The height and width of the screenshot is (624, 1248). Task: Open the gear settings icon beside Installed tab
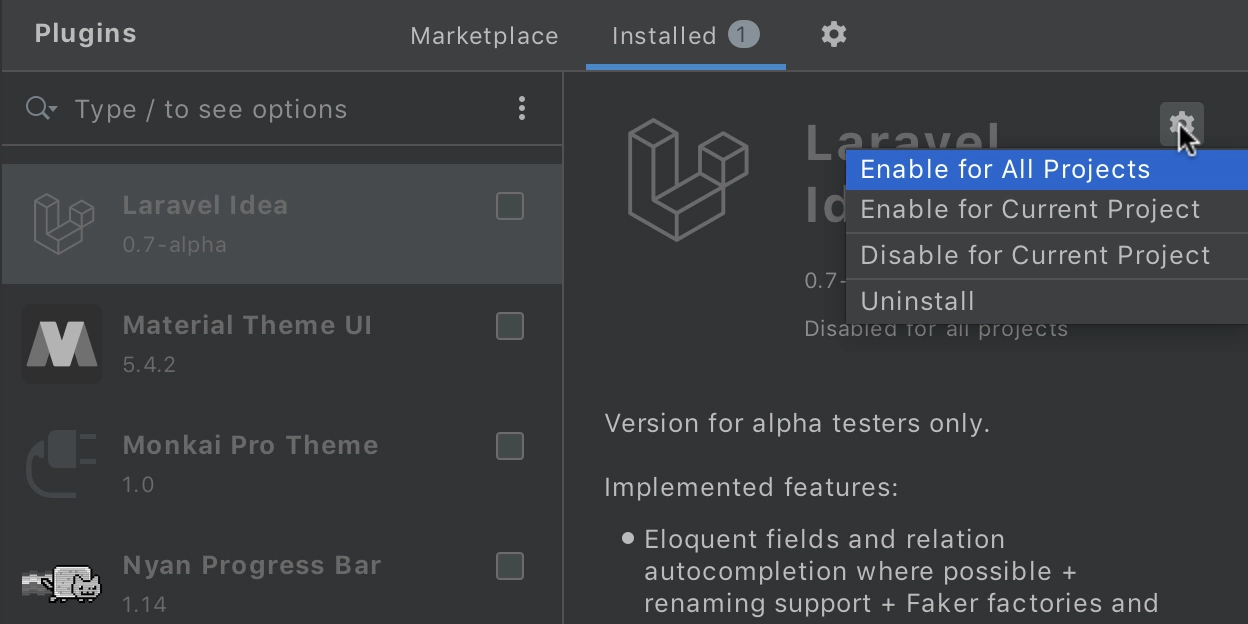[834, 35]
